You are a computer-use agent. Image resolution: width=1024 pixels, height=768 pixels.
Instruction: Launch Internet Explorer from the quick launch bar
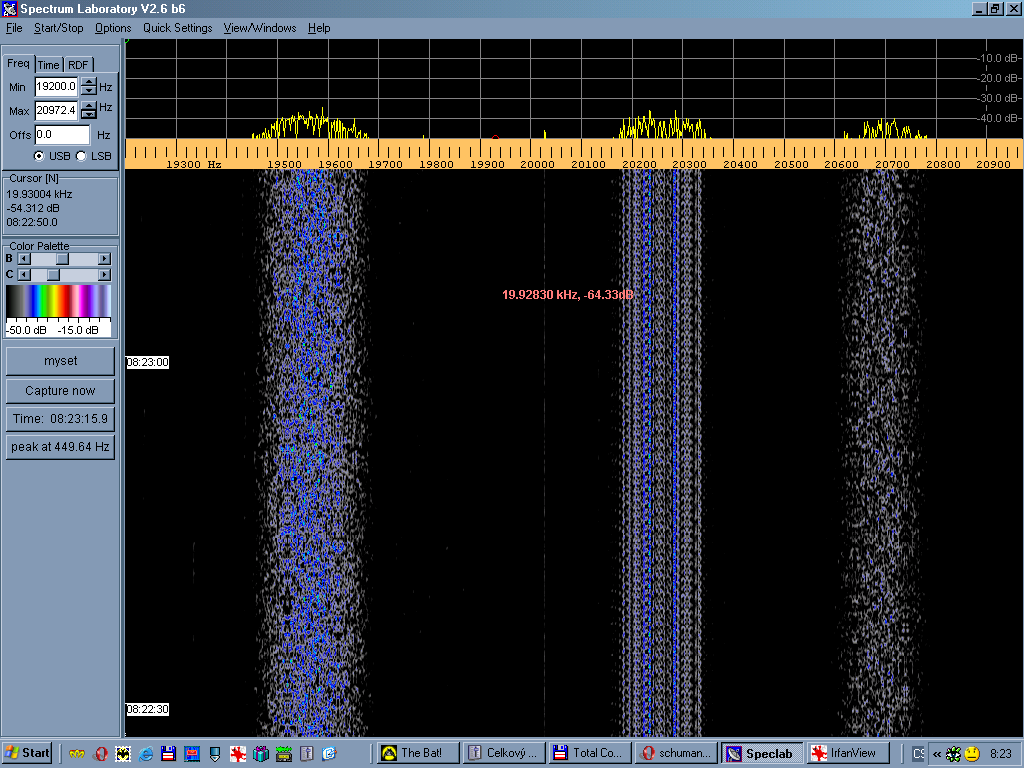[x=146, y=754]
